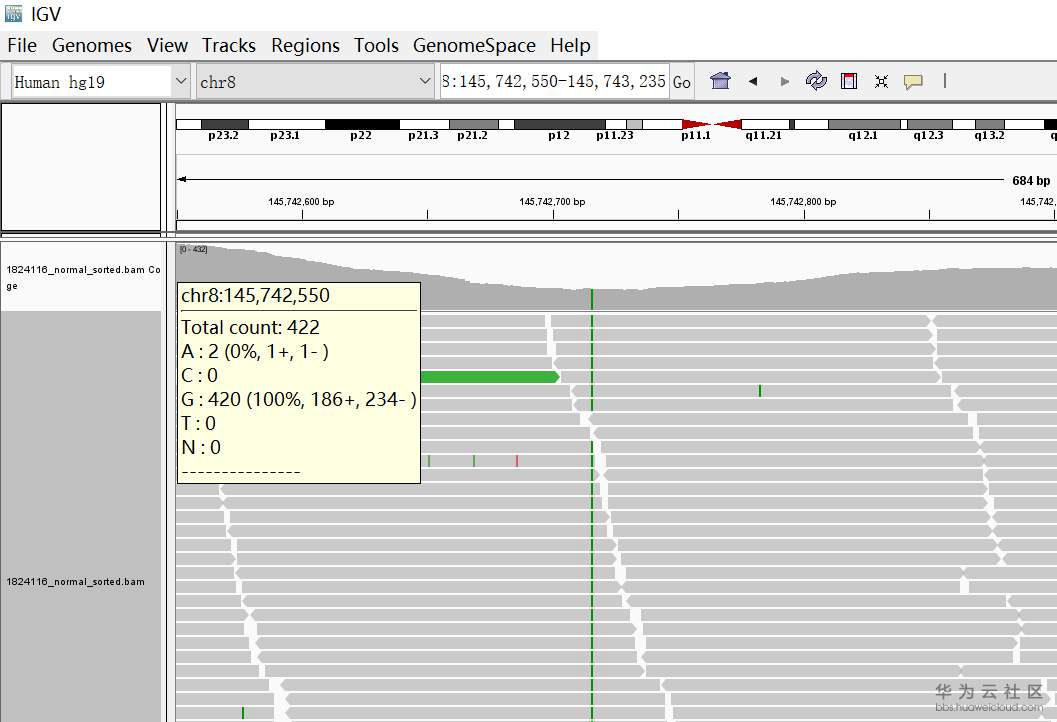This screenshot has width=1057, height=722.
Task: Toggle the popup behavior speech bubble icon
Action: point(913,82)
